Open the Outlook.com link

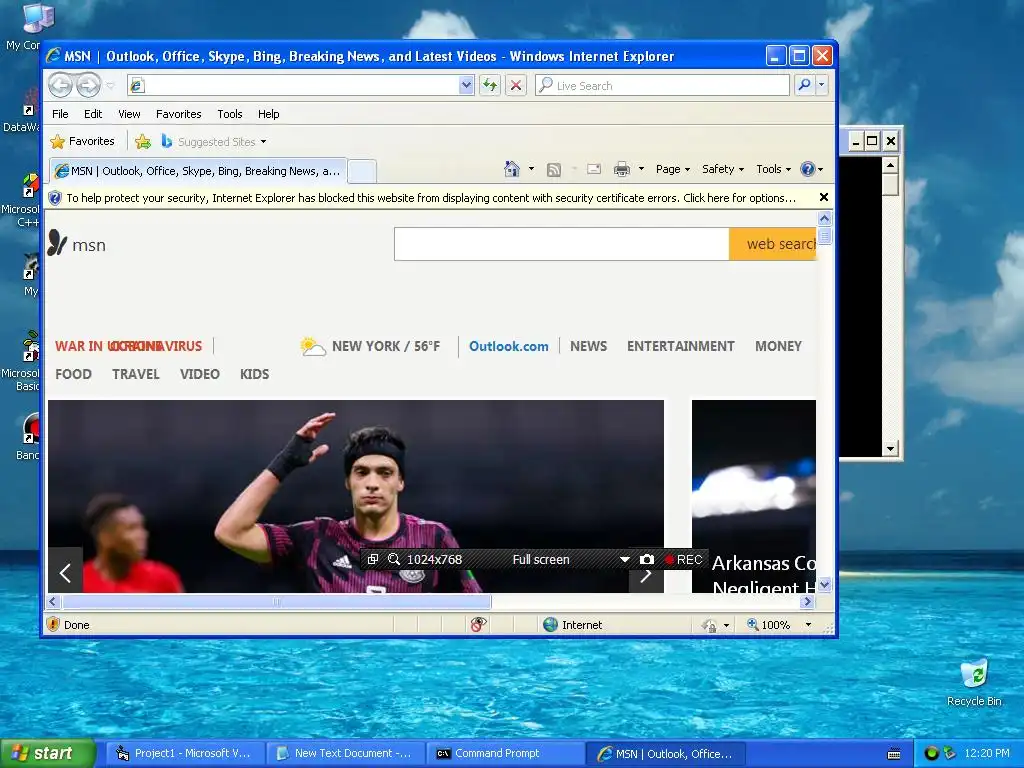coord(509,346)
